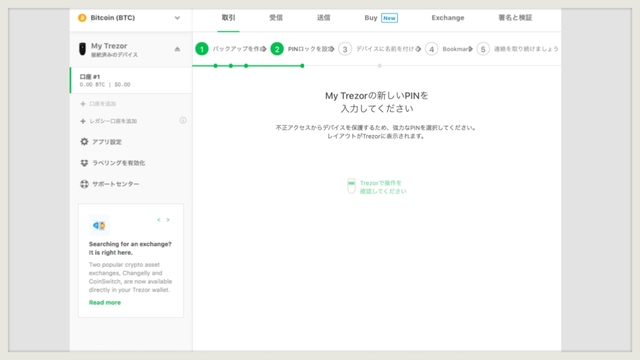The height and width of the screenshot is (360, 640).
Task: Click the info icon beside legacy account
Action: 183,120
